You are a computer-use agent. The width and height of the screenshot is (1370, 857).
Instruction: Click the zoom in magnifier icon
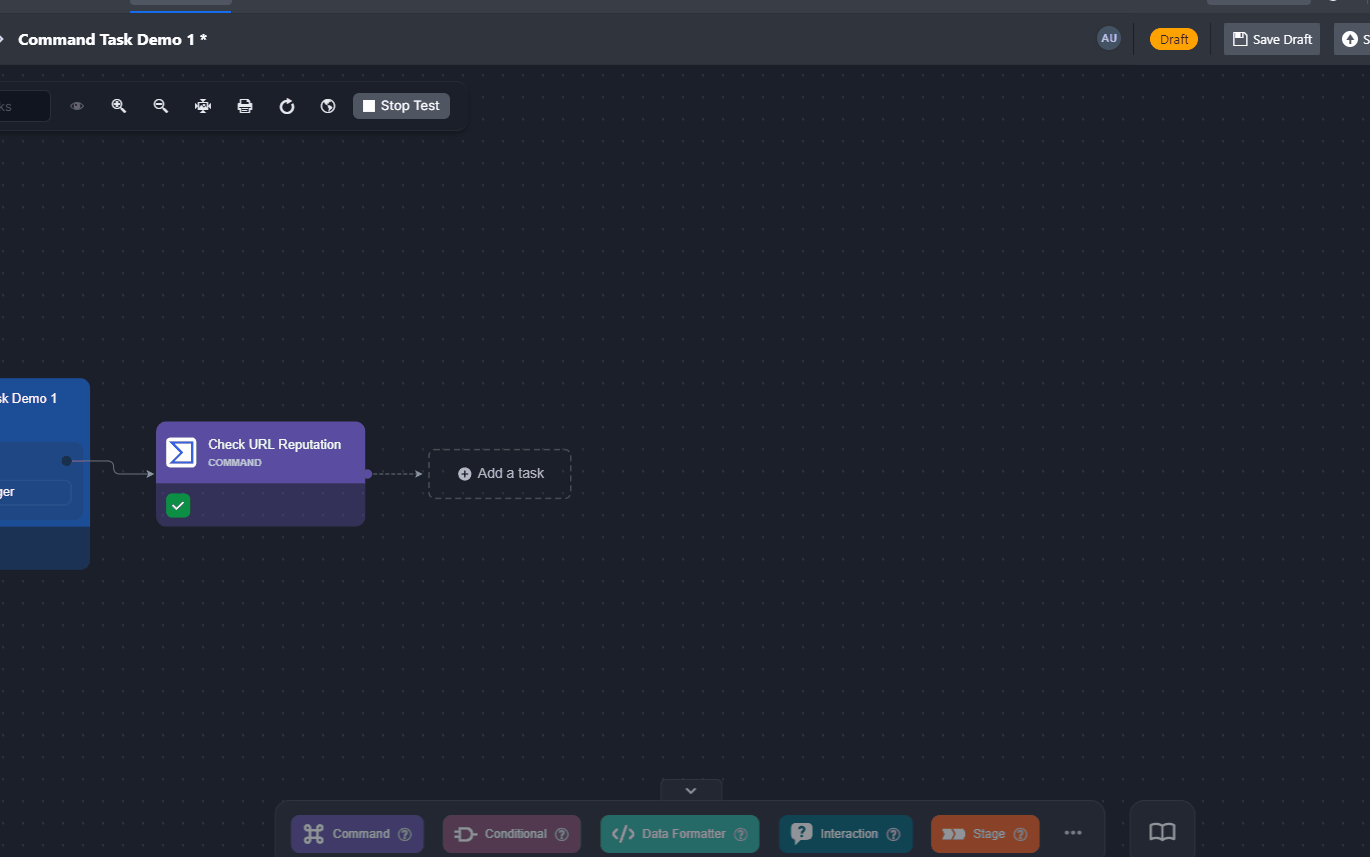(x=119, y=106)
